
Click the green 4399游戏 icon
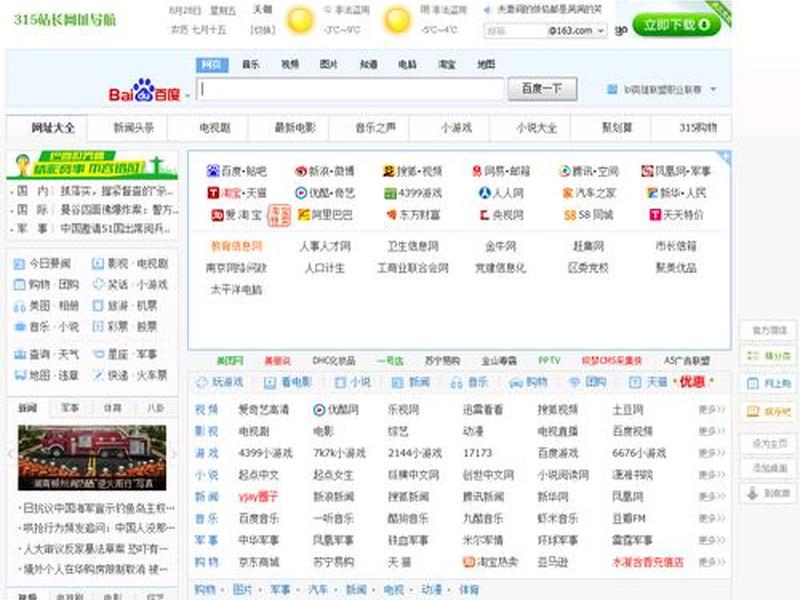coord(390,193)
